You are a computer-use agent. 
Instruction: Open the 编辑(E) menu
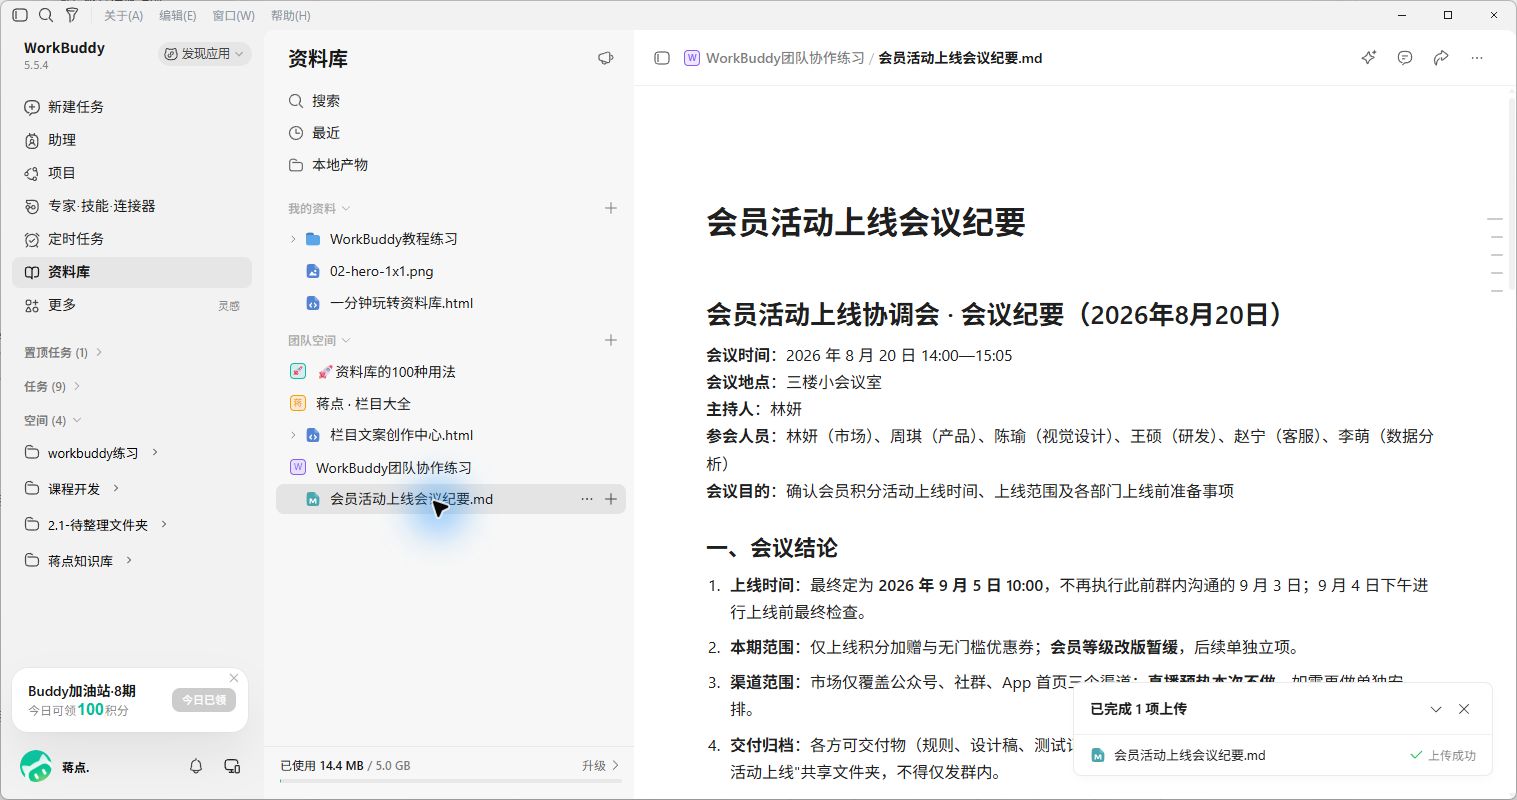[x=178, y=15]
